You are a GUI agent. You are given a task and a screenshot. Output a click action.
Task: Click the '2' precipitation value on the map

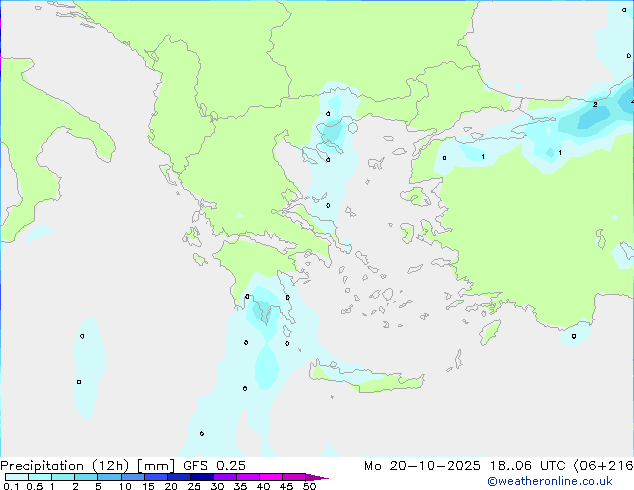click(595, 105)
